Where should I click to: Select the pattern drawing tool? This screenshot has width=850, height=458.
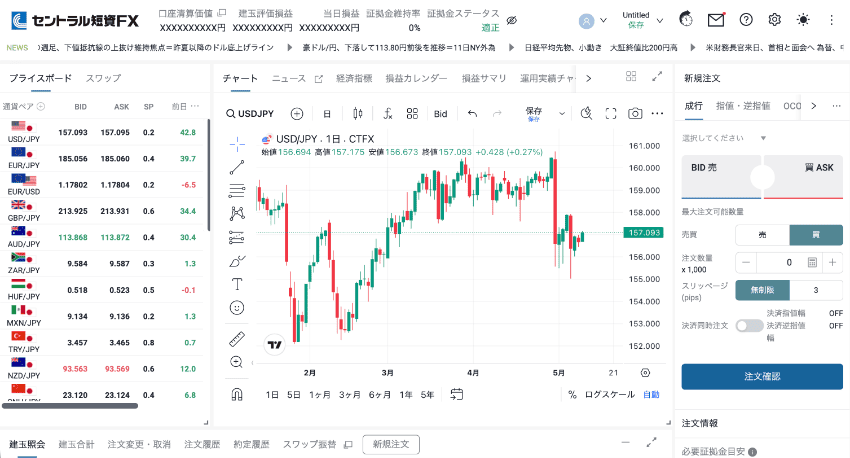pyautogui.click(x=237, y=214)
